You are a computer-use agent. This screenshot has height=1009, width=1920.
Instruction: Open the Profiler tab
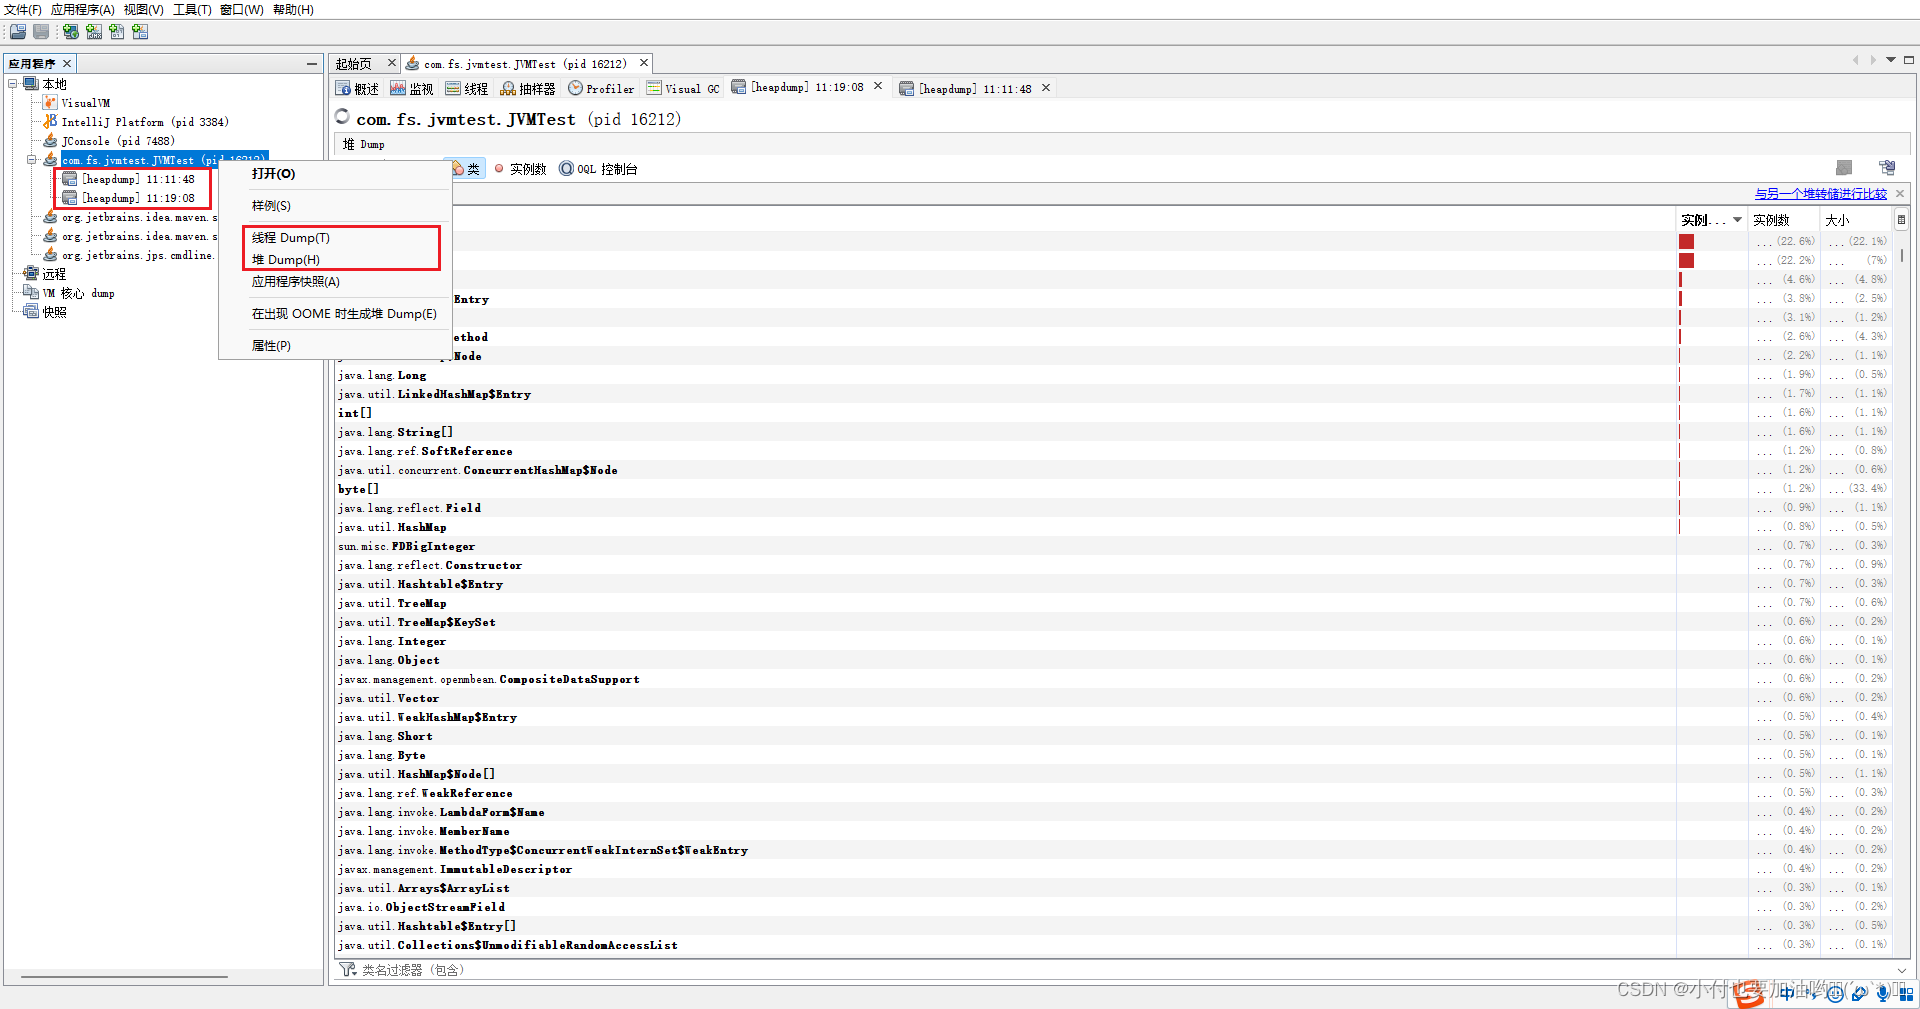(x=601, y=89)
